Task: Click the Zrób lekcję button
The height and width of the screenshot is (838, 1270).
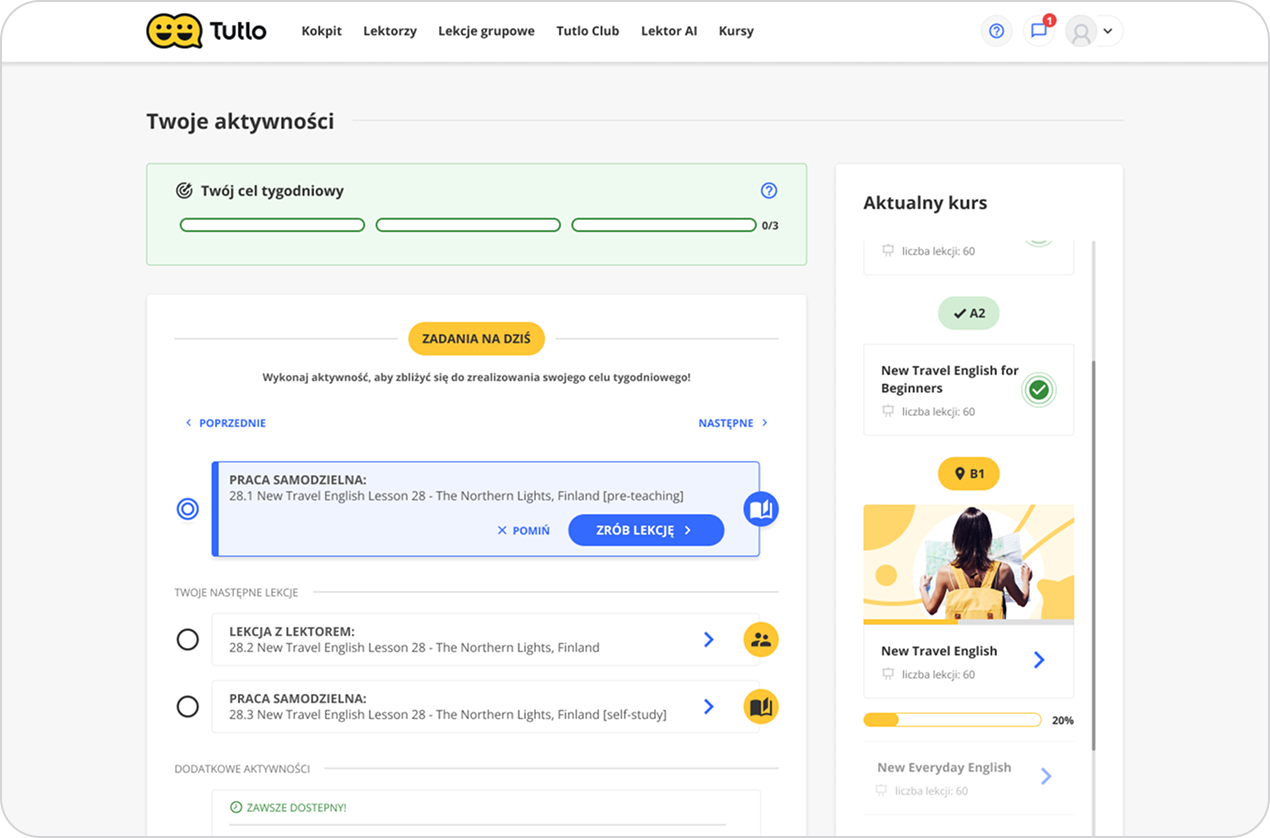Action: [646, 530]
